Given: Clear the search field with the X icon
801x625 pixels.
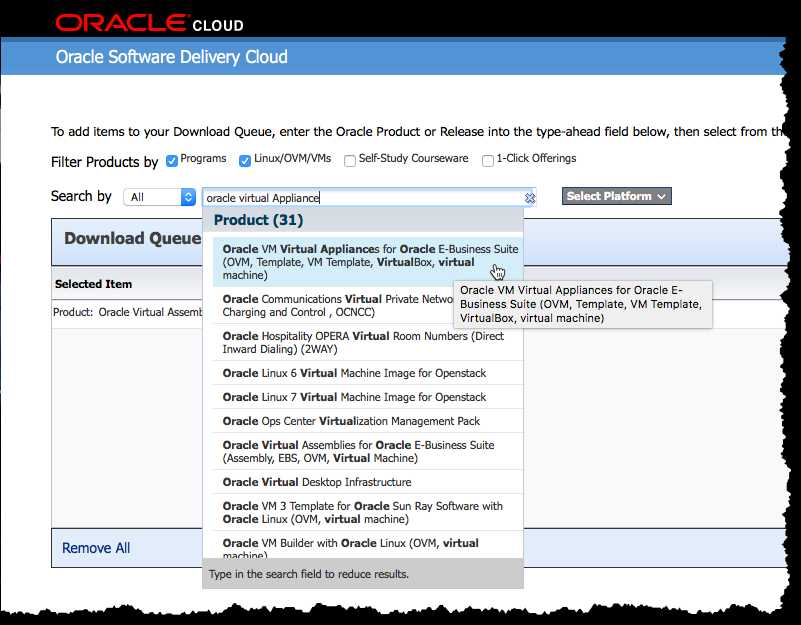Looking at the screenshot, I should pyautogui.click(x=530, y=198).
